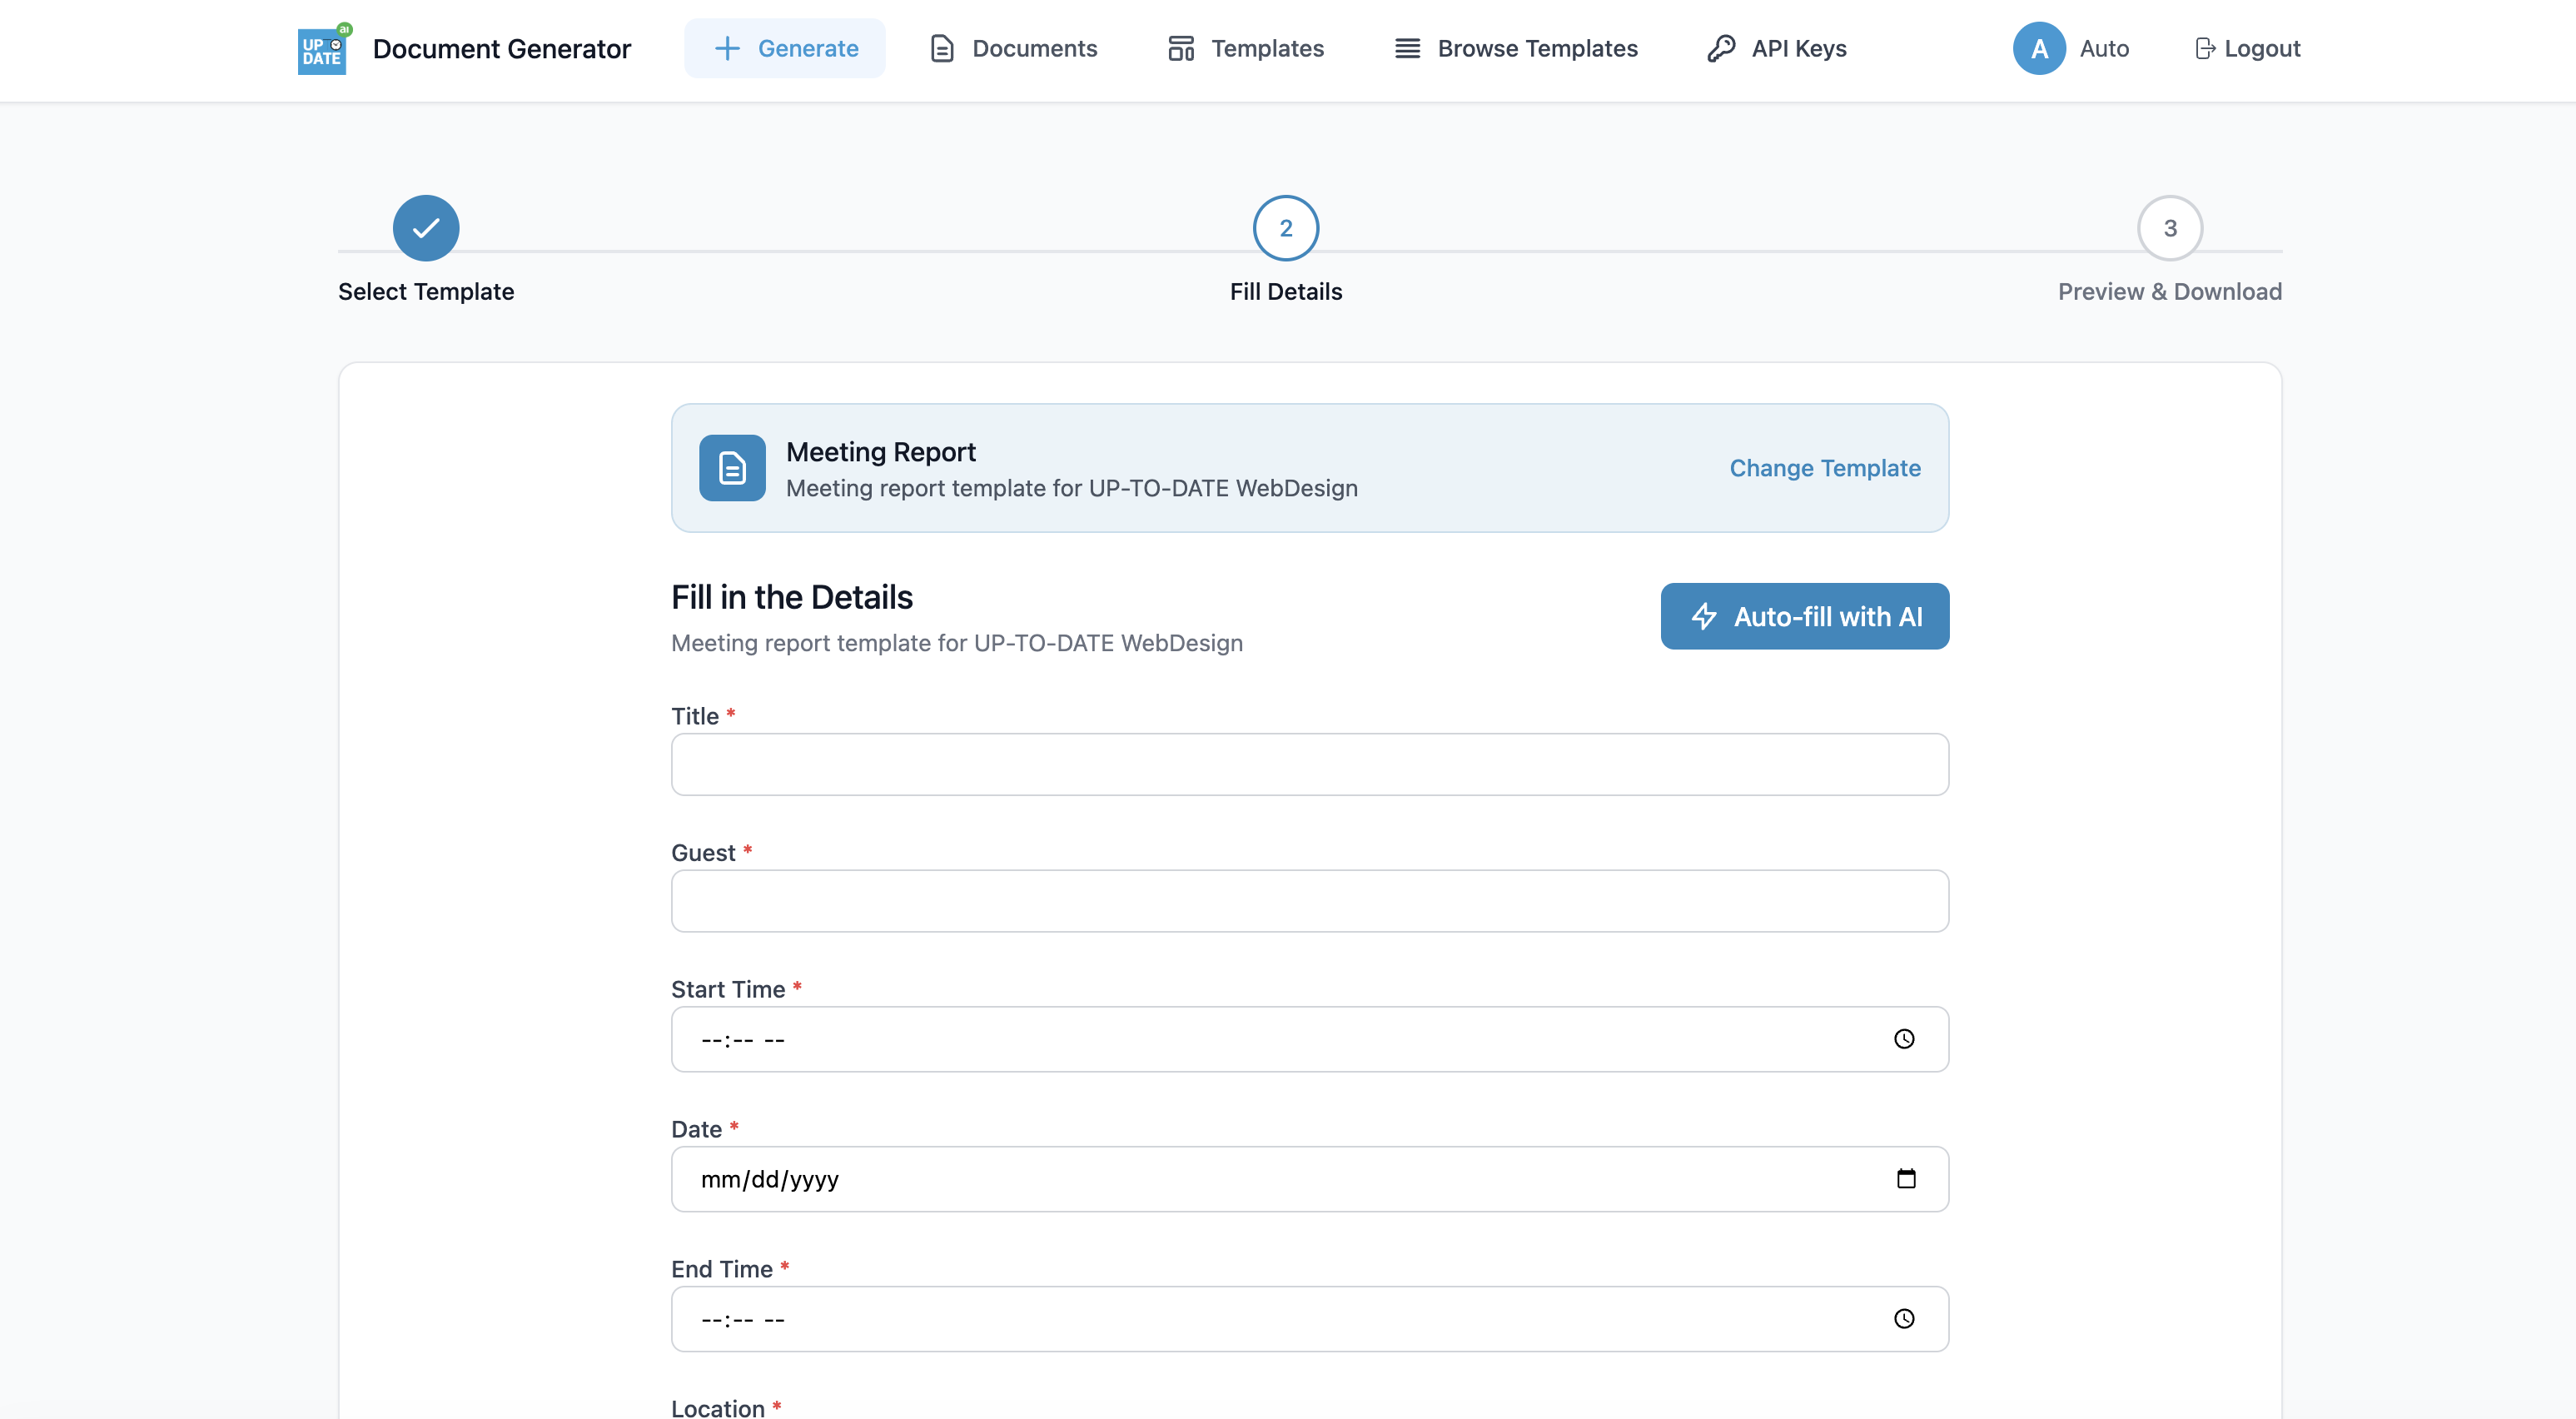Return to Select Template step checkmark
Image resolution: width=2576 pixels, height=1419 pixels.
coord(426,228)
